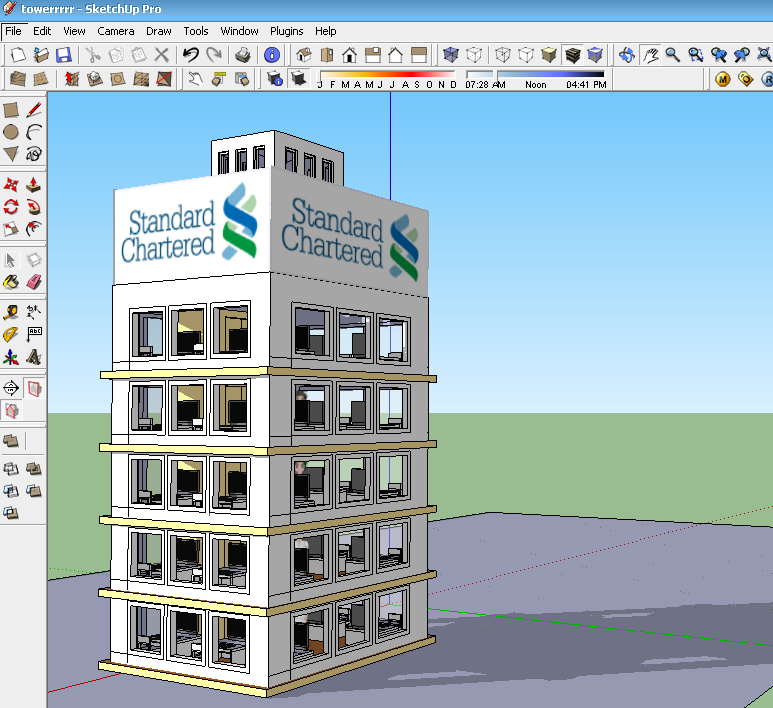Image resolution: width=773 pixels, height=708 pixels.
Task: Activate the Select arrow tool
Action: click(11, 260)
